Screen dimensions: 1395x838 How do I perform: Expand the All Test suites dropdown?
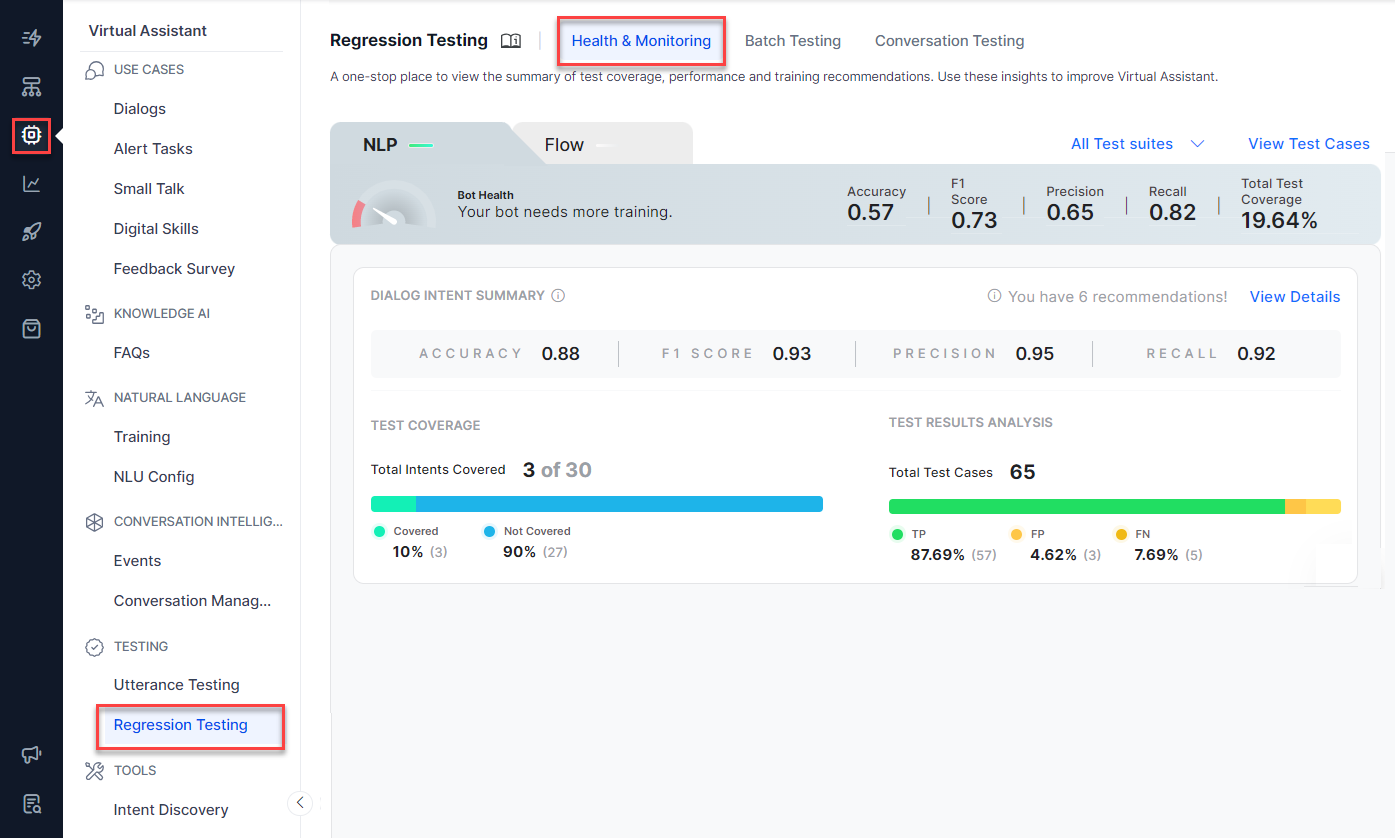coord(1137,144)
